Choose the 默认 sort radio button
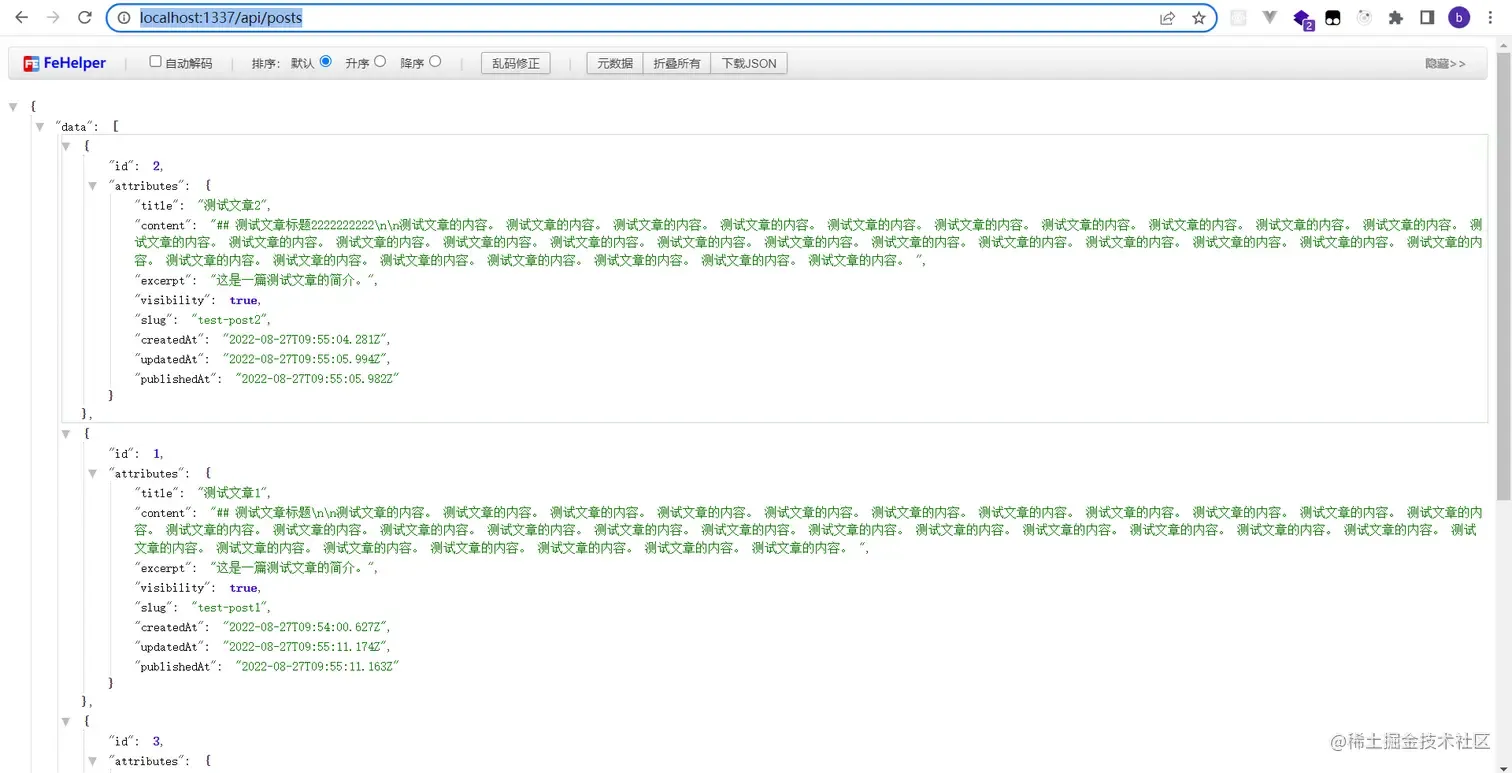The image size is (1512, 773). point(325,62)
